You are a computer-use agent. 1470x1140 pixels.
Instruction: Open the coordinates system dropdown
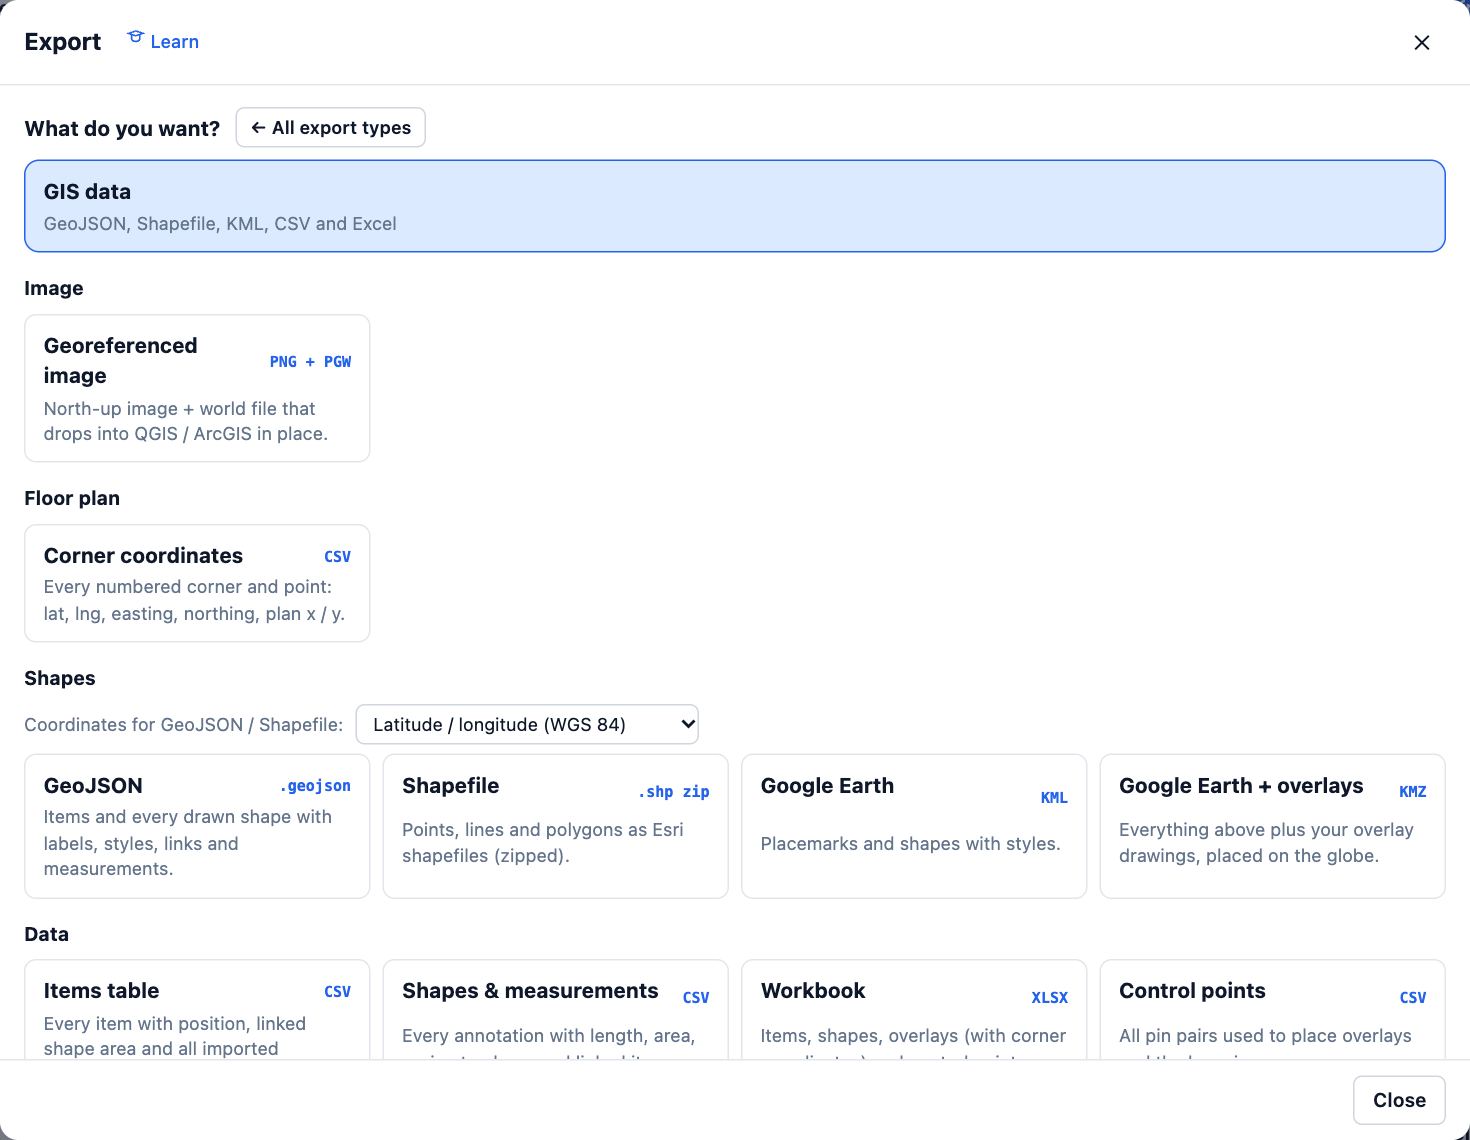[x=527, y=724]
